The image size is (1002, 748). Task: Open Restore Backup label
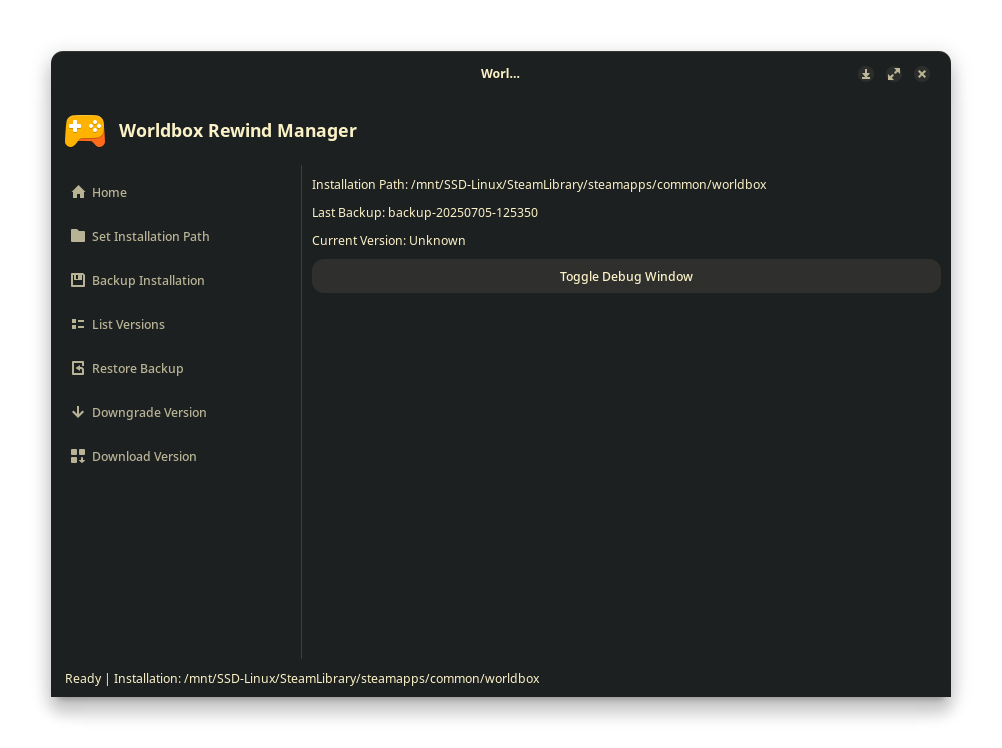point(137,369)
